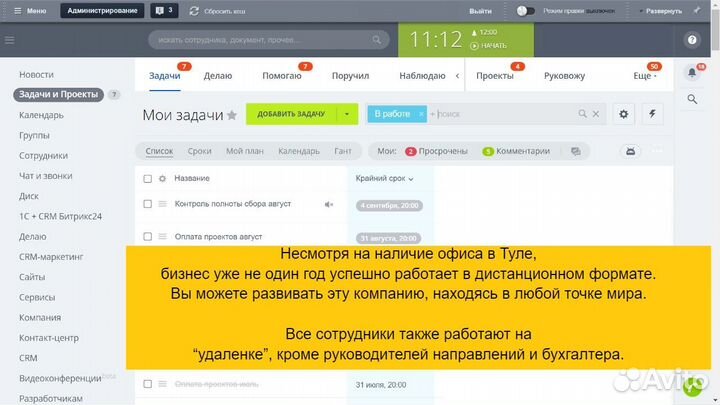Open the Меню hamburger icon in admin bar

(17, 11)
